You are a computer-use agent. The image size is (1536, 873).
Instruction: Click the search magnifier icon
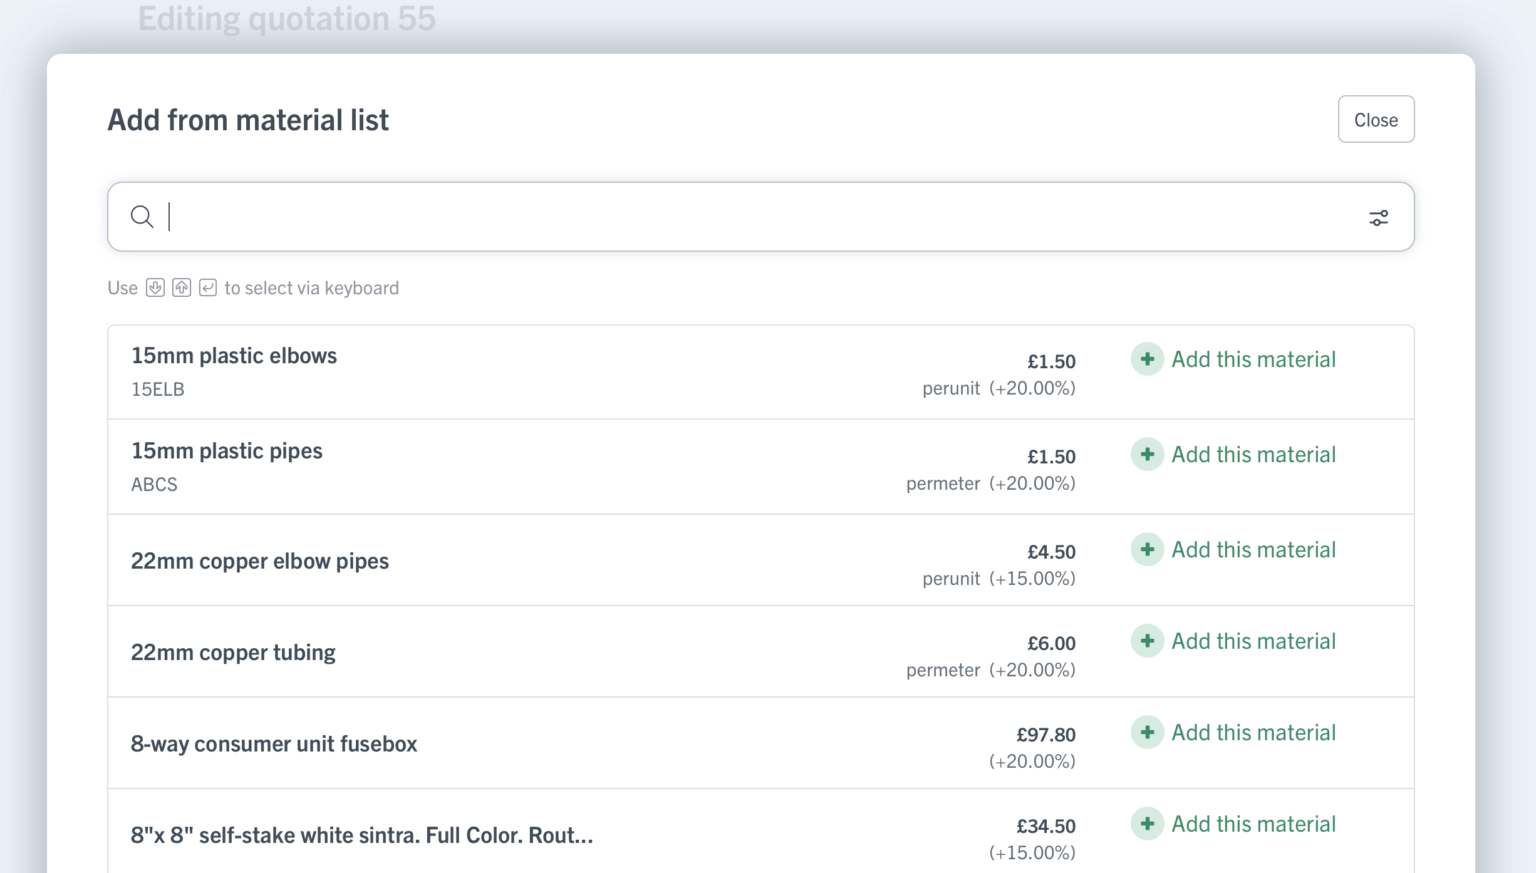142,216
